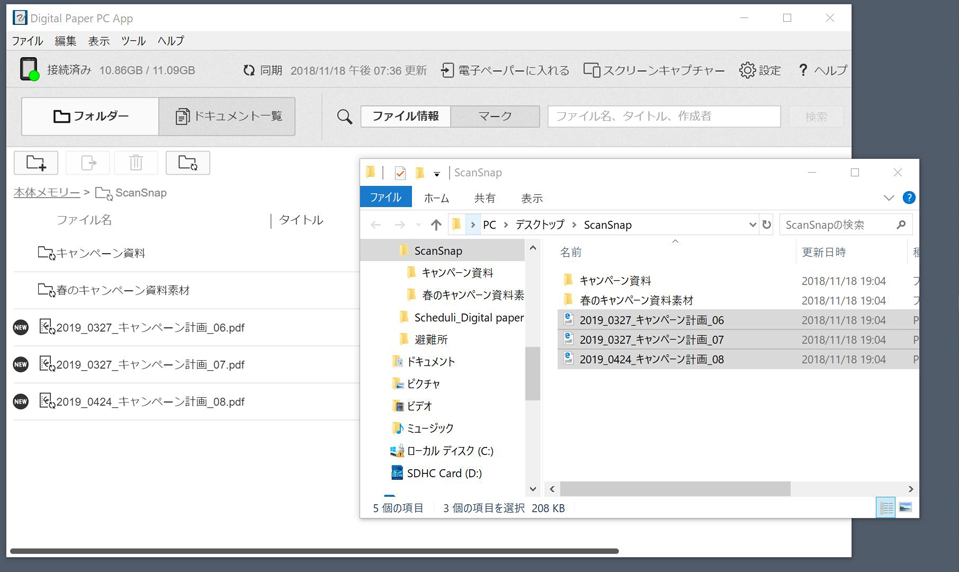Click ScanSnapの検索 search box
The image size is (959, 572).
pos(845,225)
